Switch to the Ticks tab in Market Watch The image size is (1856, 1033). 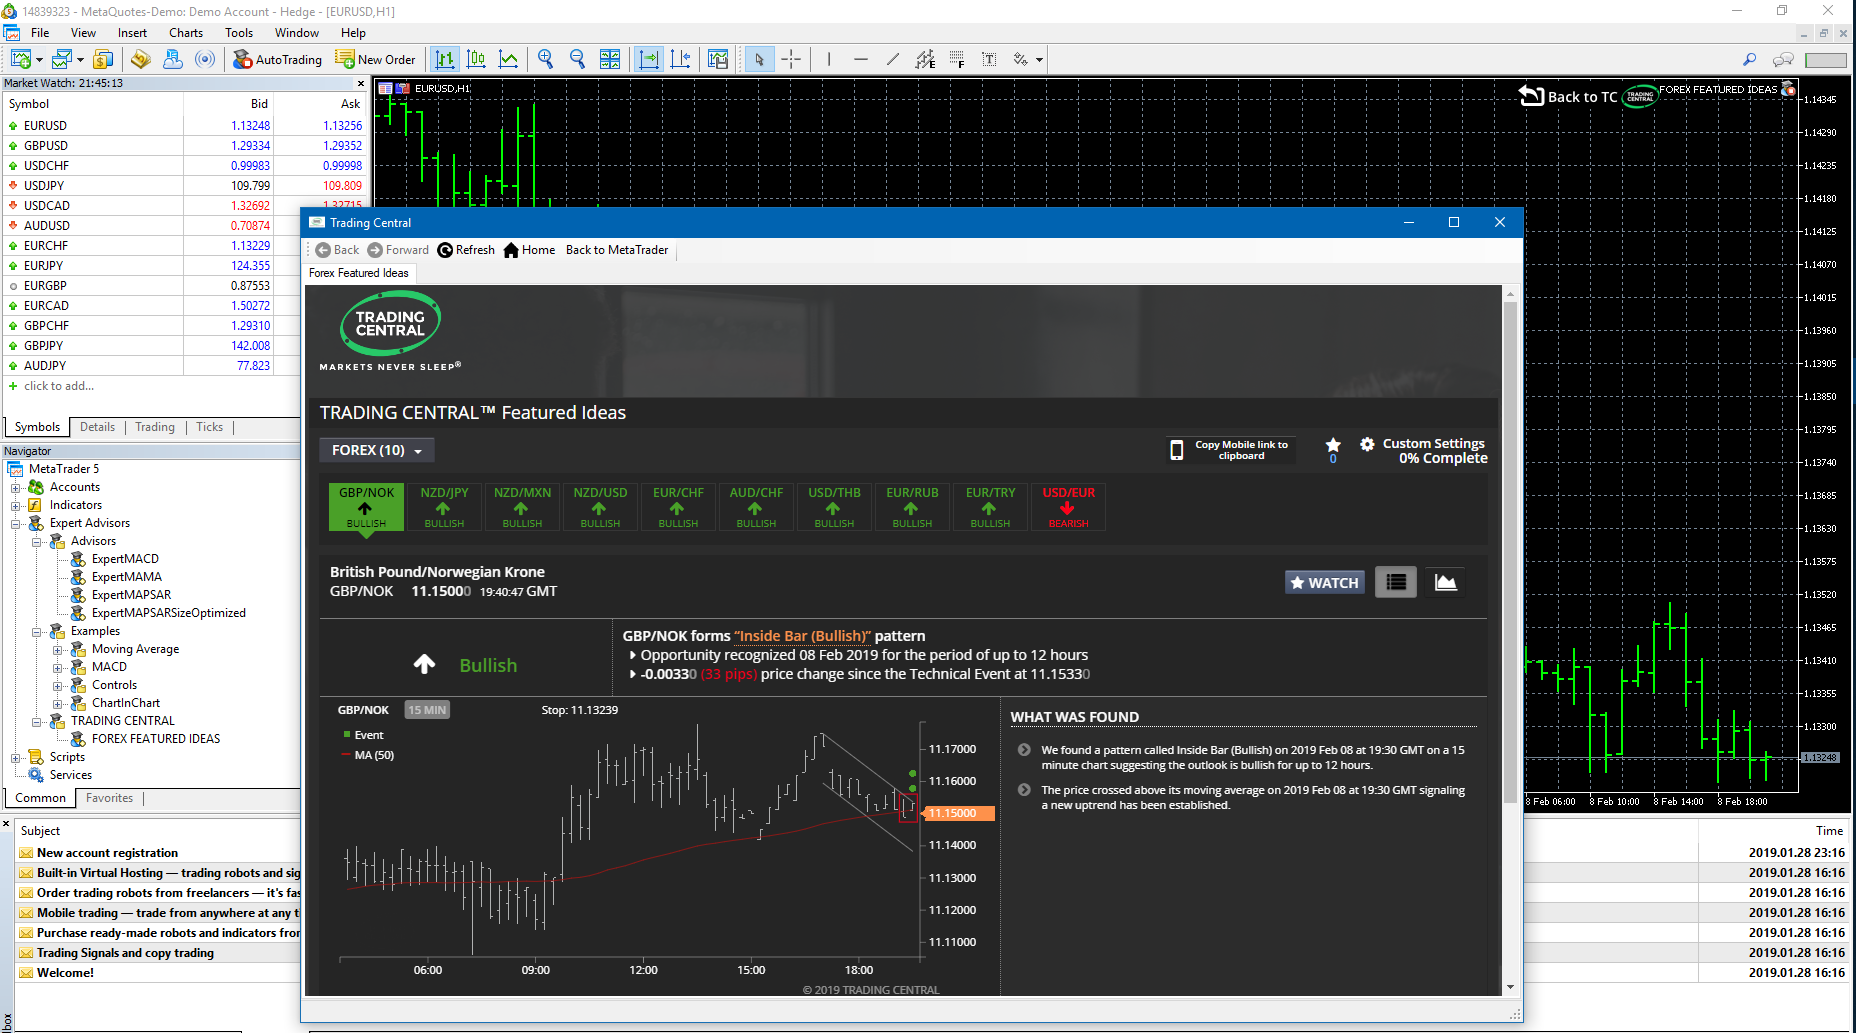[x=209, y=427]
